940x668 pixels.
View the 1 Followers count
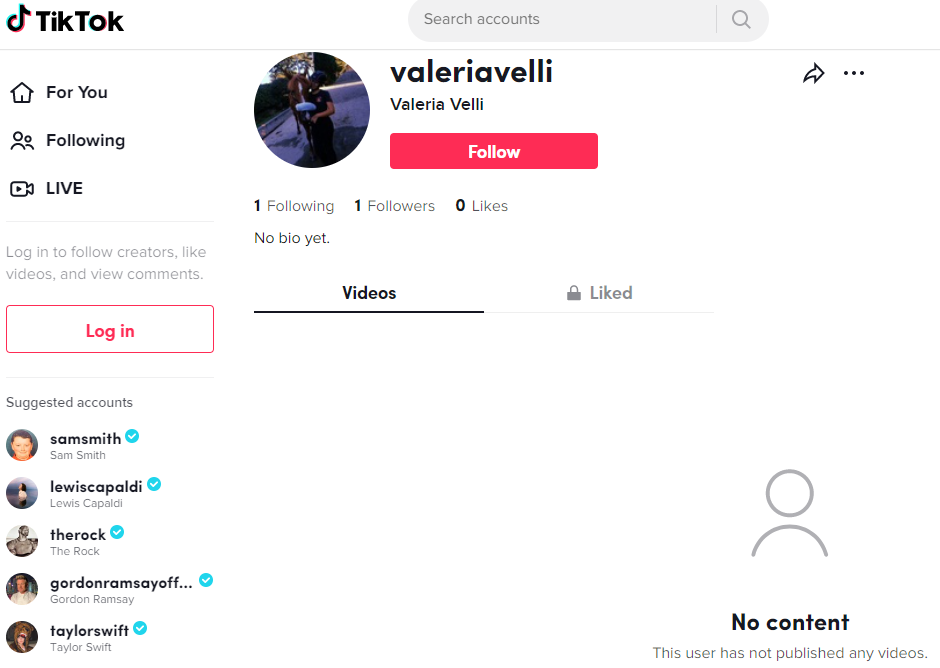tap(394, 206)
